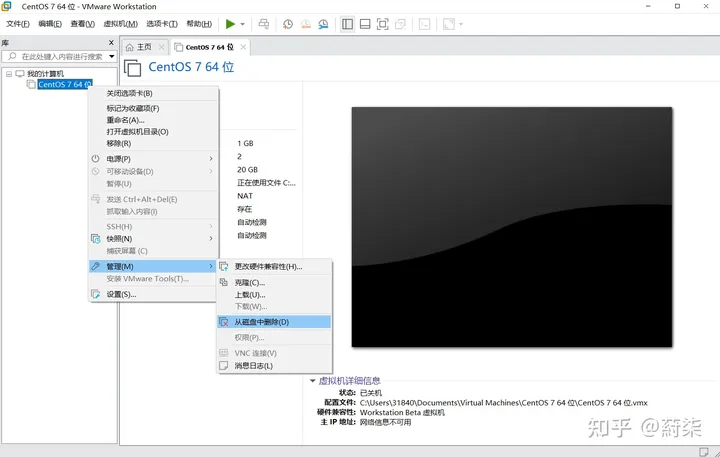Open the 编辑(E) menu
The height and width of the screenshot is (457, 720).
tap(50, 24)
